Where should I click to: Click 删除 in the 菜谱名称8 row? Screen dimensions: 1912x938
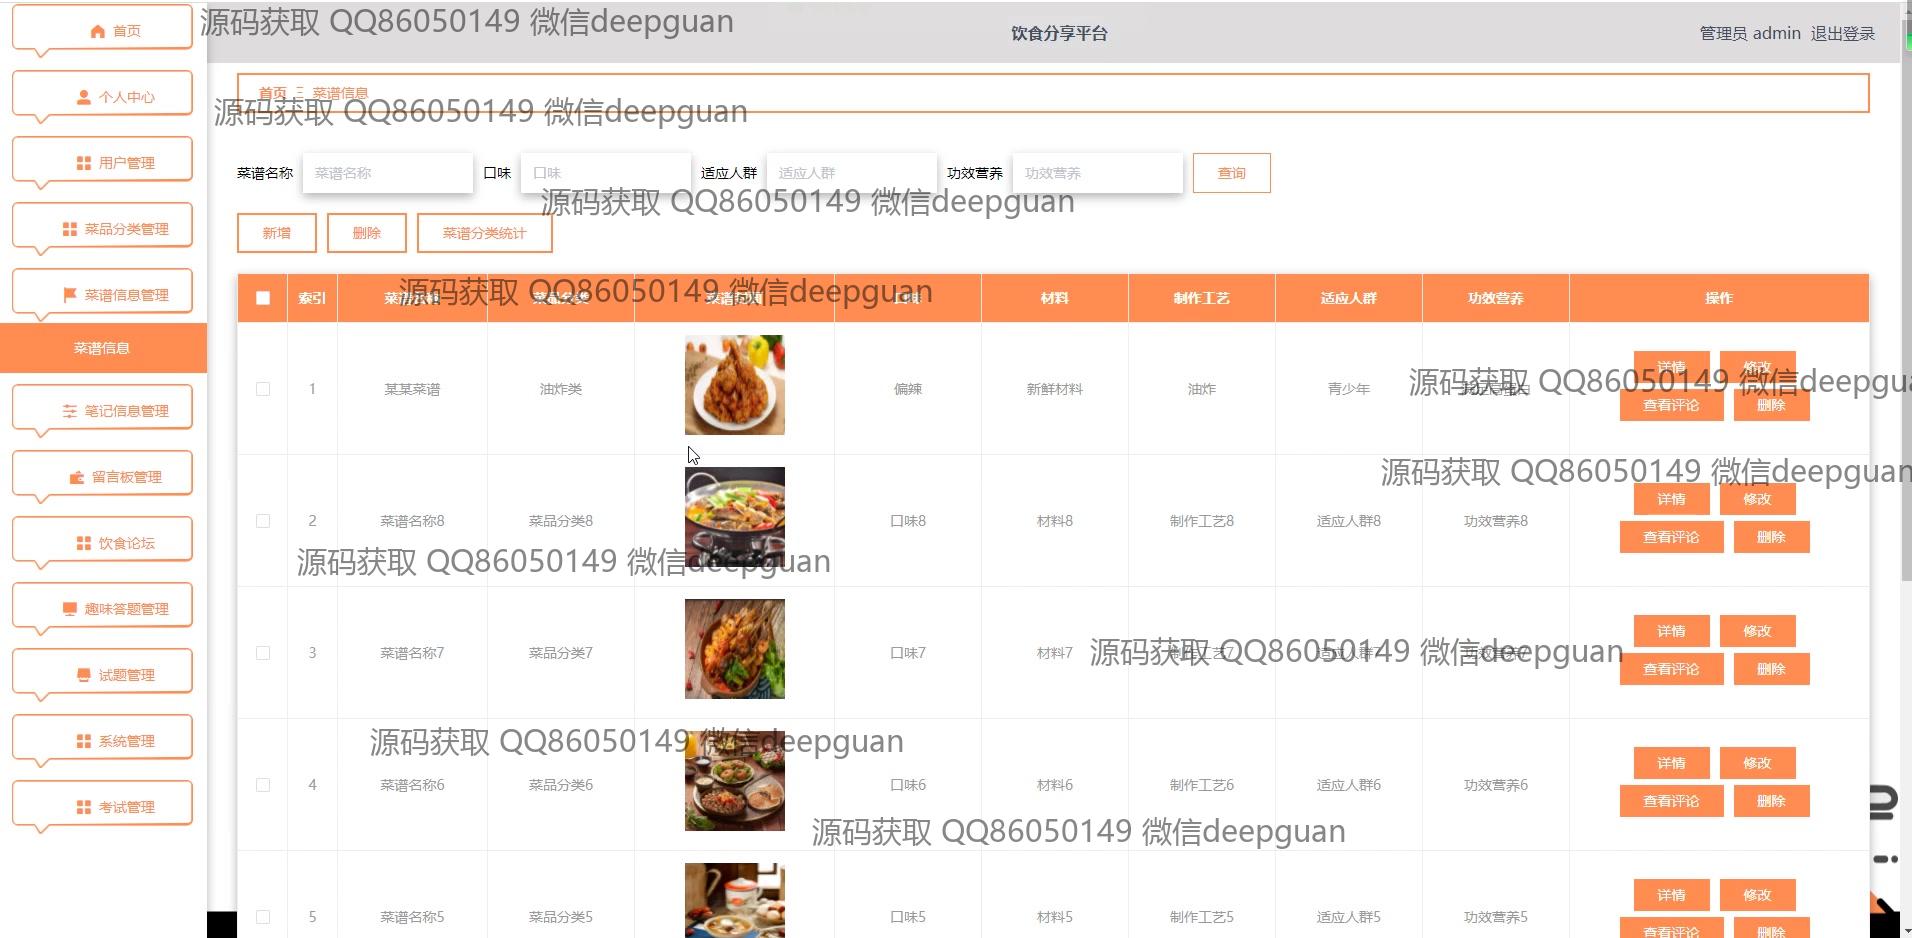click(1771, 537)
